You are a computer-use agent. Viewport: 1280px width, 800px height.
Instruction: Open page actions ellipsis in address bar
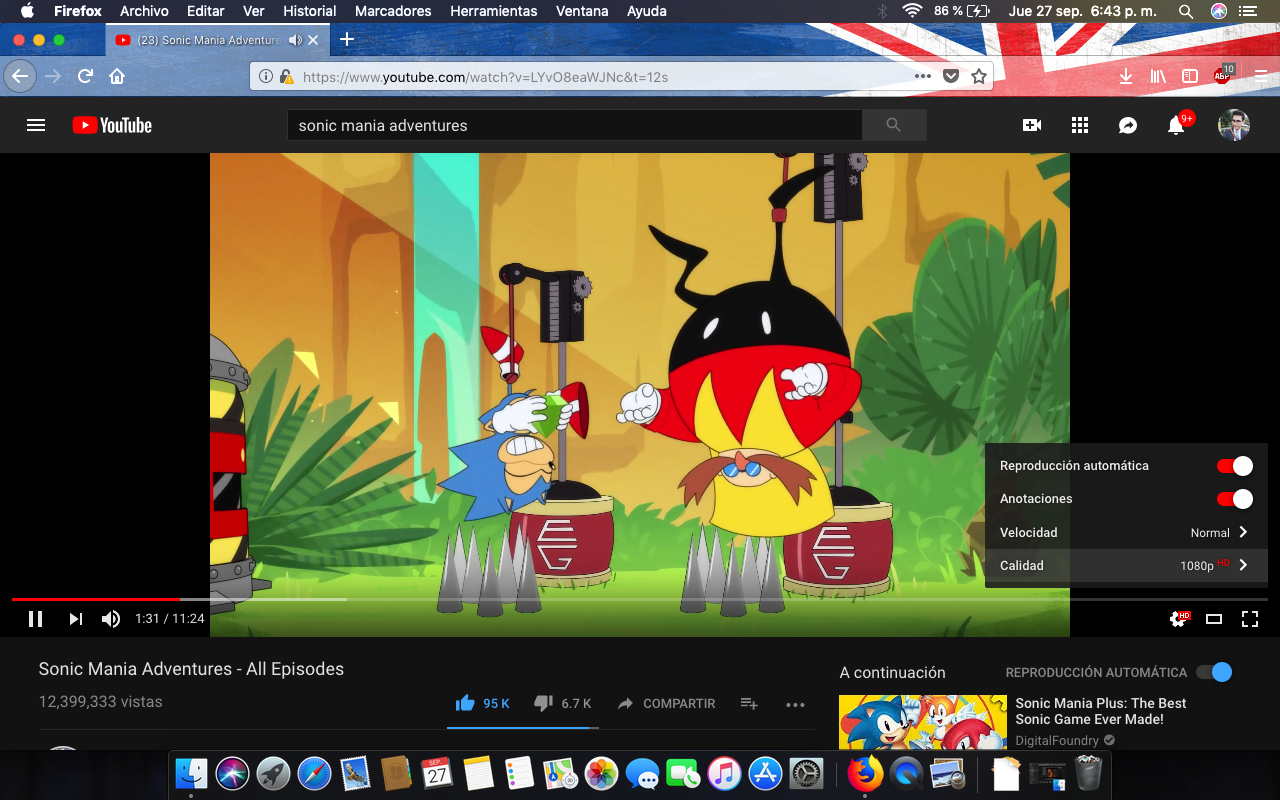point(923,76)
